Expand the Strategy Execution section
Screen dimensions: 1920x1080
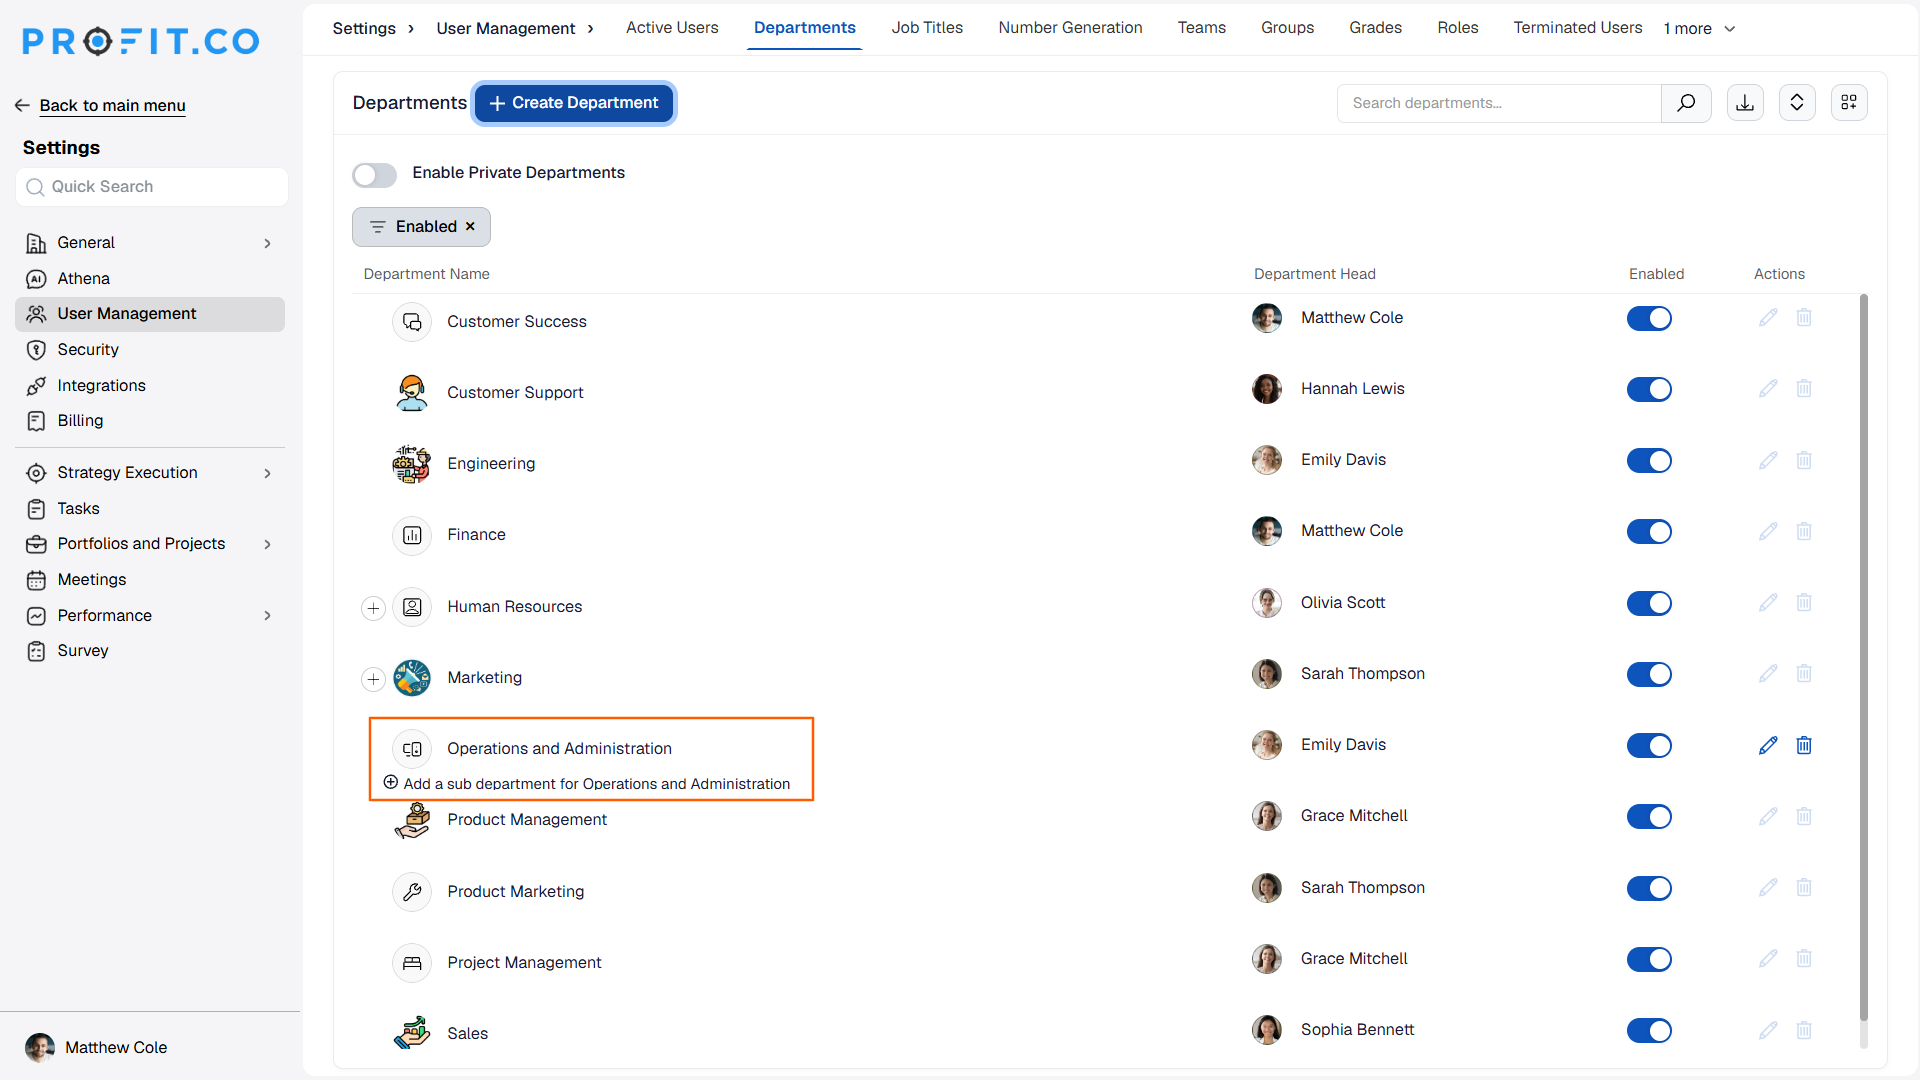[x=267, y=473]
